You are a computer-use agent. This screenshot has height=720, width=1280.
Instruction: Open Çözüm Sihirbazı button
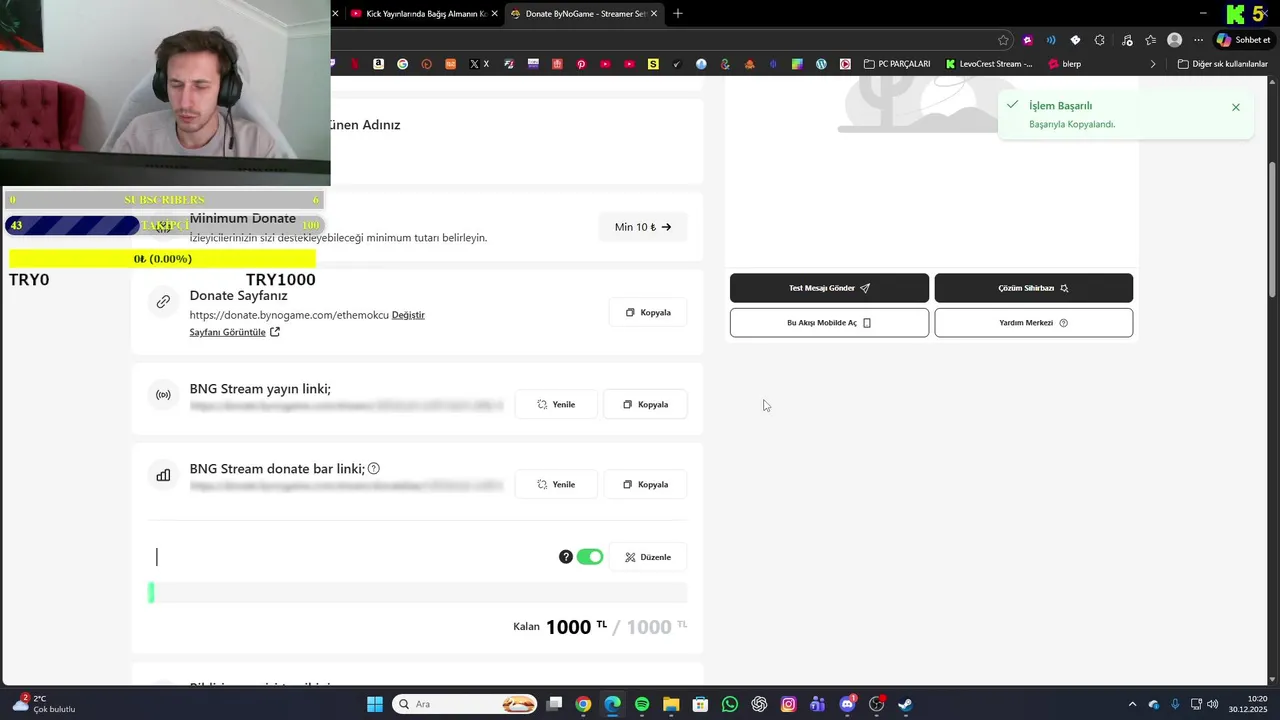click(1033, 288)
